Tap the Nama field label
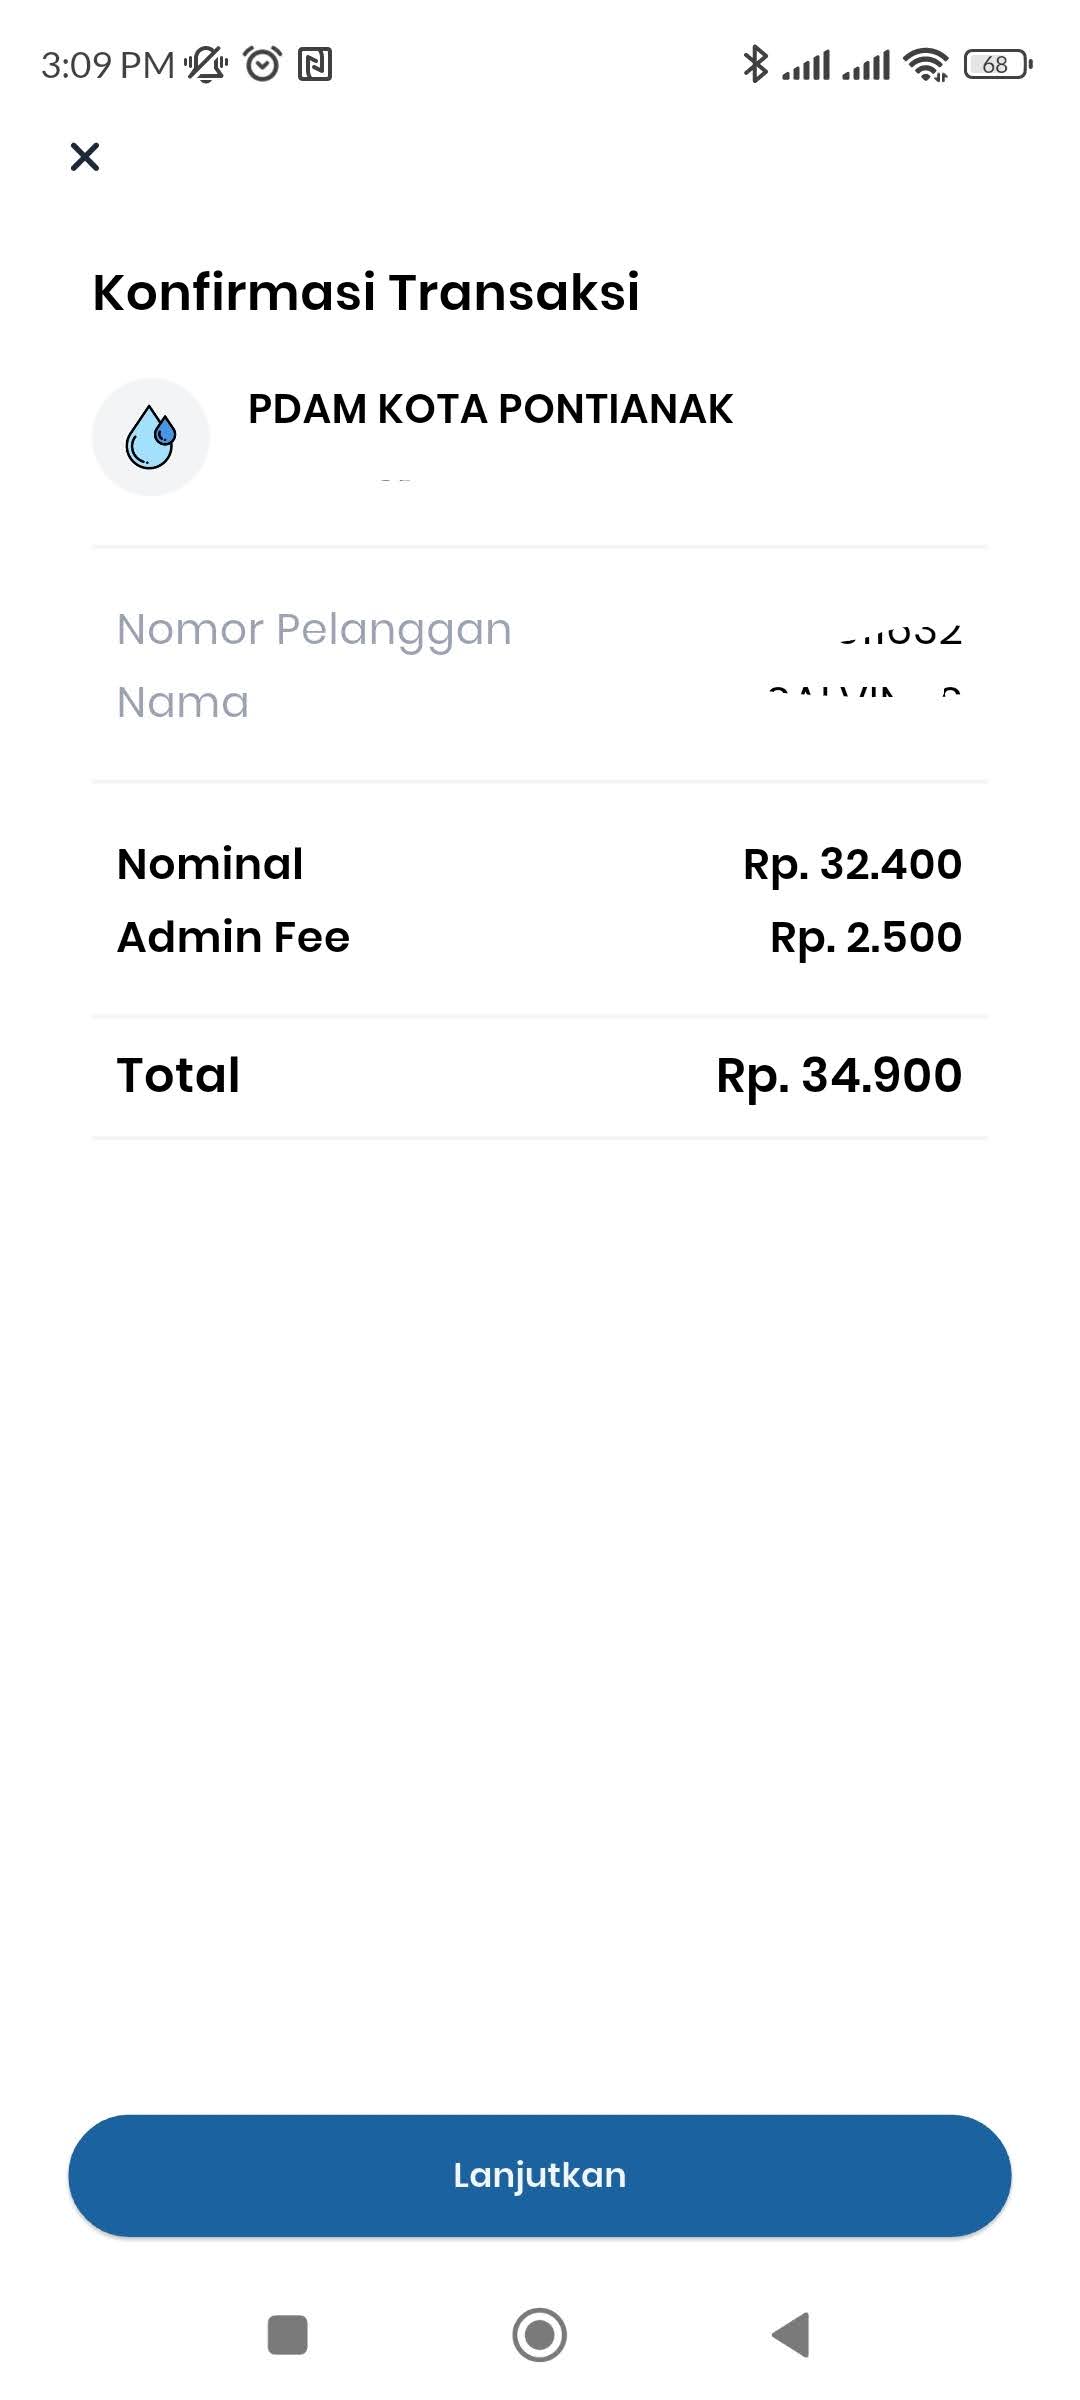This screenshot has width=1080, height=2400. (183, 703)
